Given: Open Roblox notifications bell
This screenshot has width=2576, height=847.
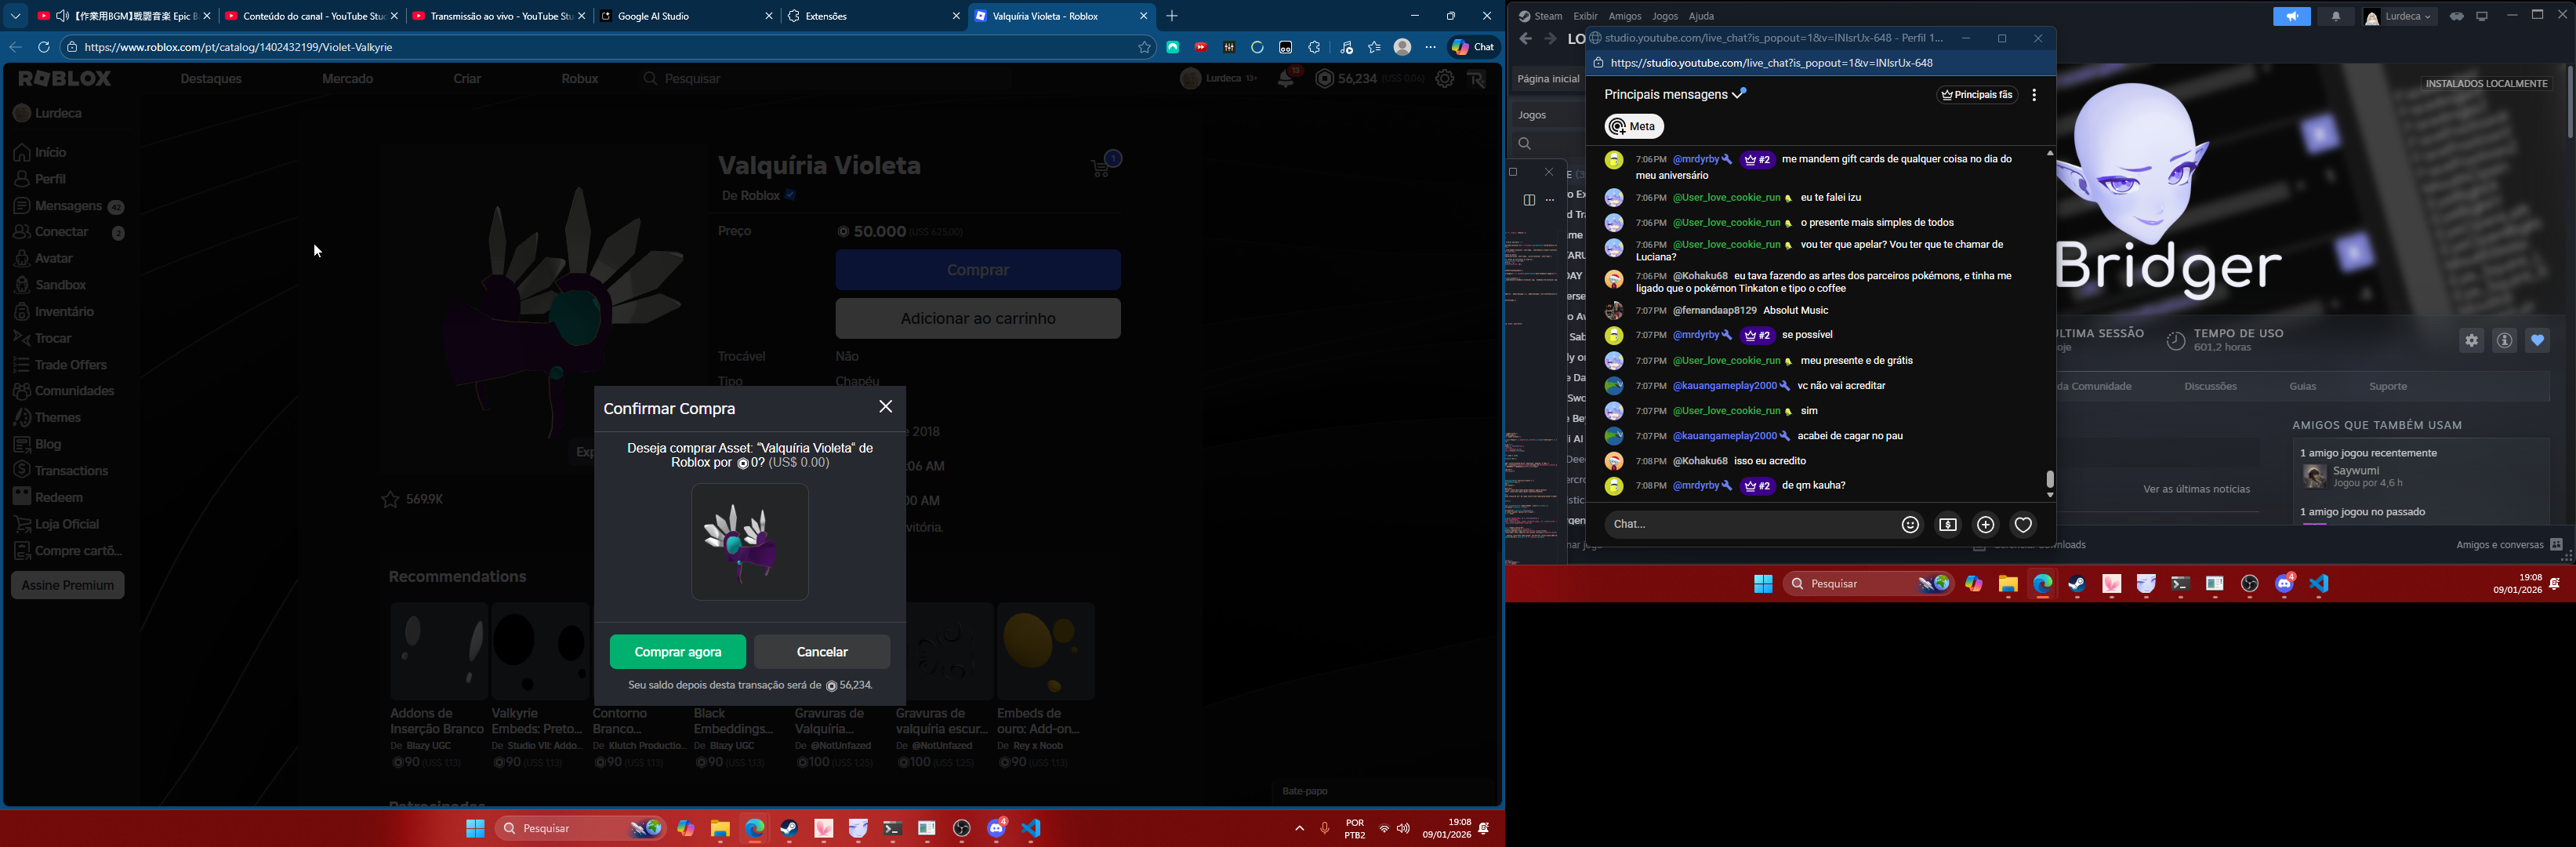Looking at the screenshot, I should (x=1286, y=79).
